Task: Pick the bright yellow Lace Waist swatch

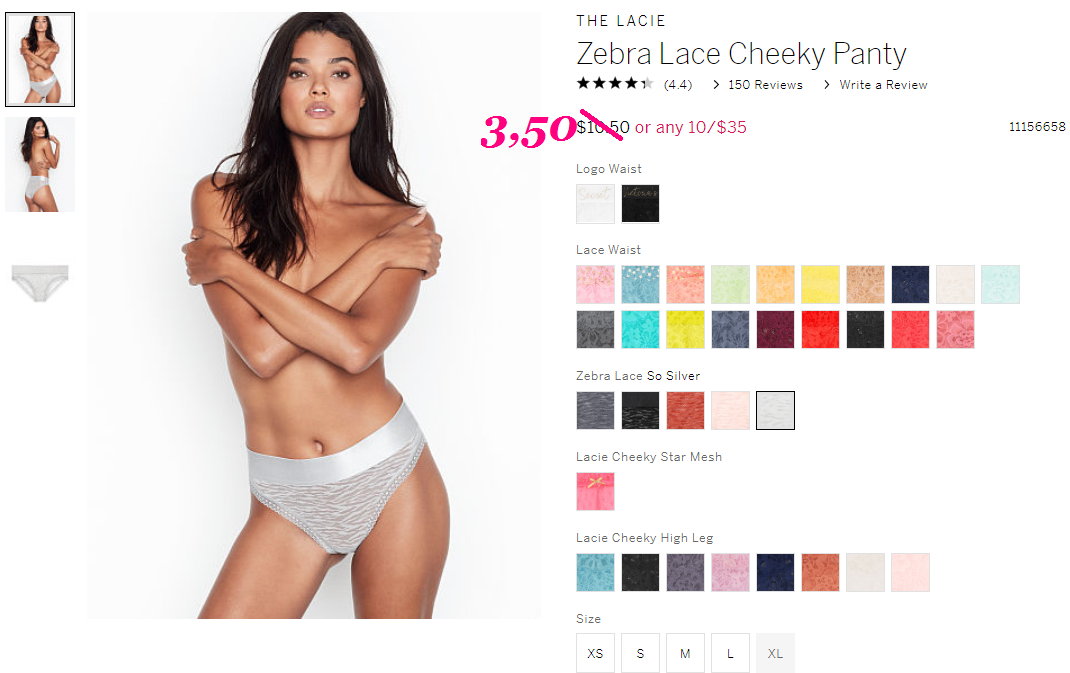Action: [820, 285]
